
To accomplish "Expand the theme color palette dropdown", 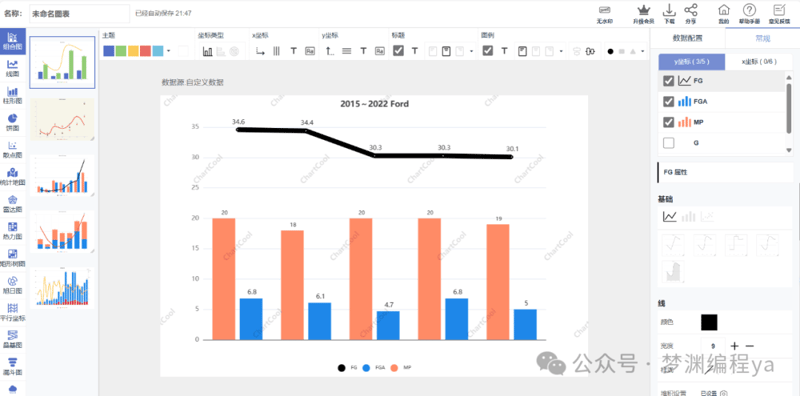I will tap(169, 51).
